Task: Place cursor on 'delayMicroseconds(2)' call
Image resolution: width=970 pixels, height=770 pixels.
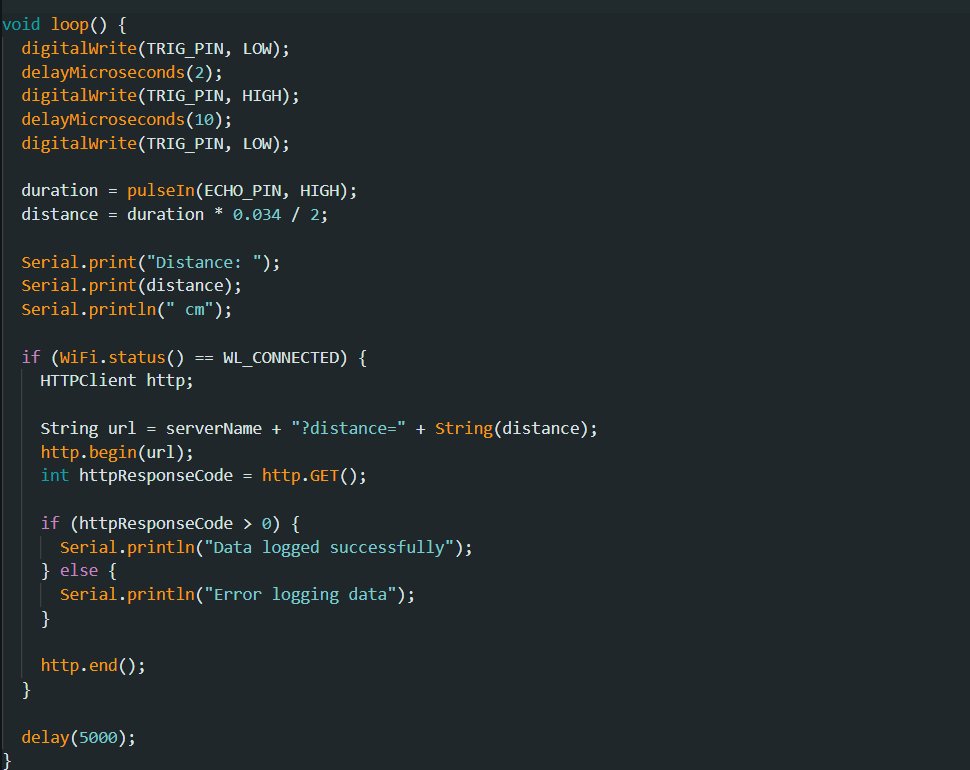Action: pyautogui.click(x=121, y=72)
